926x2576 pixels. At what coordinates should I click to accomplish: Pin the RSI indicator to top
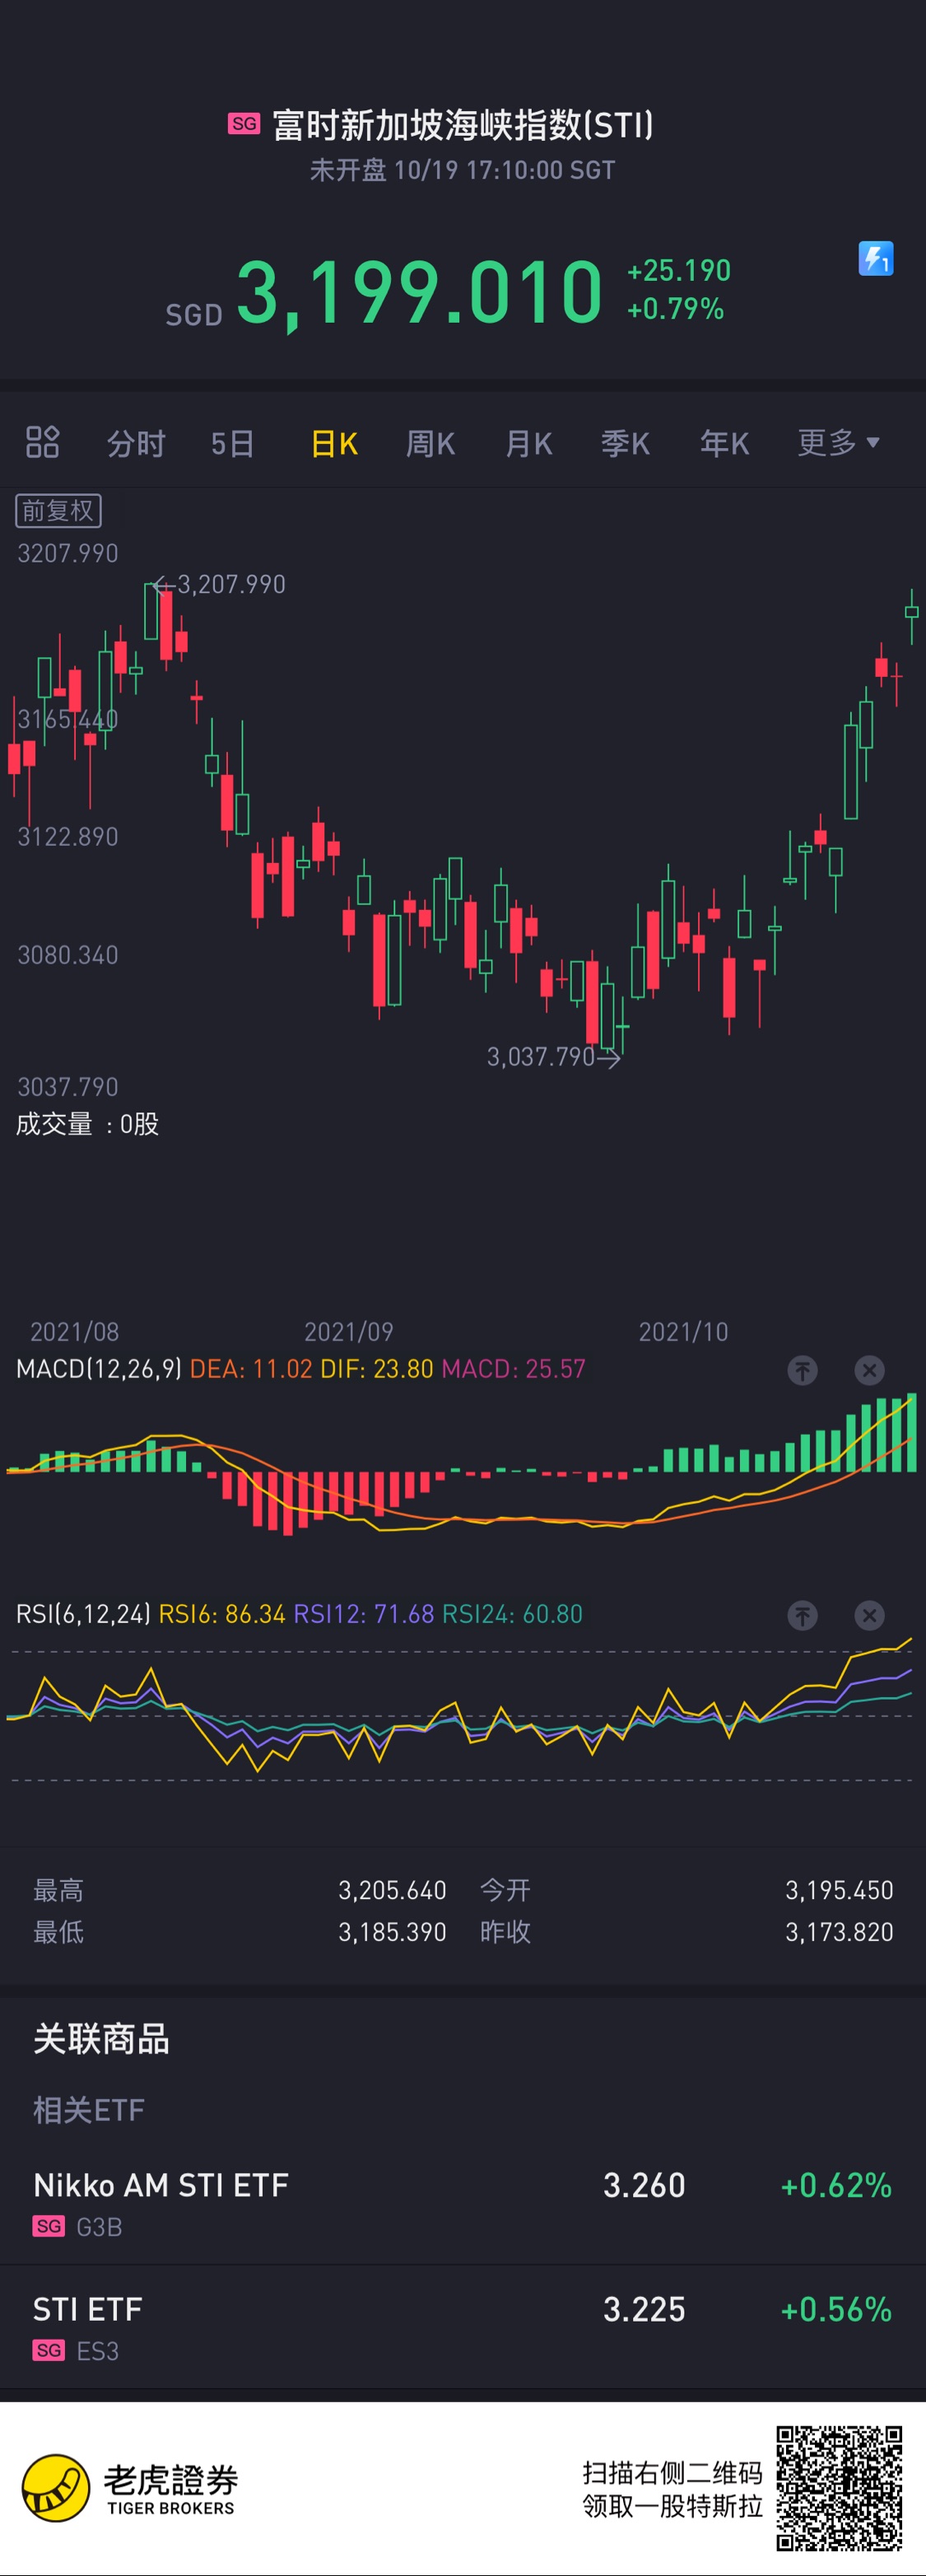pos(802,1615)
